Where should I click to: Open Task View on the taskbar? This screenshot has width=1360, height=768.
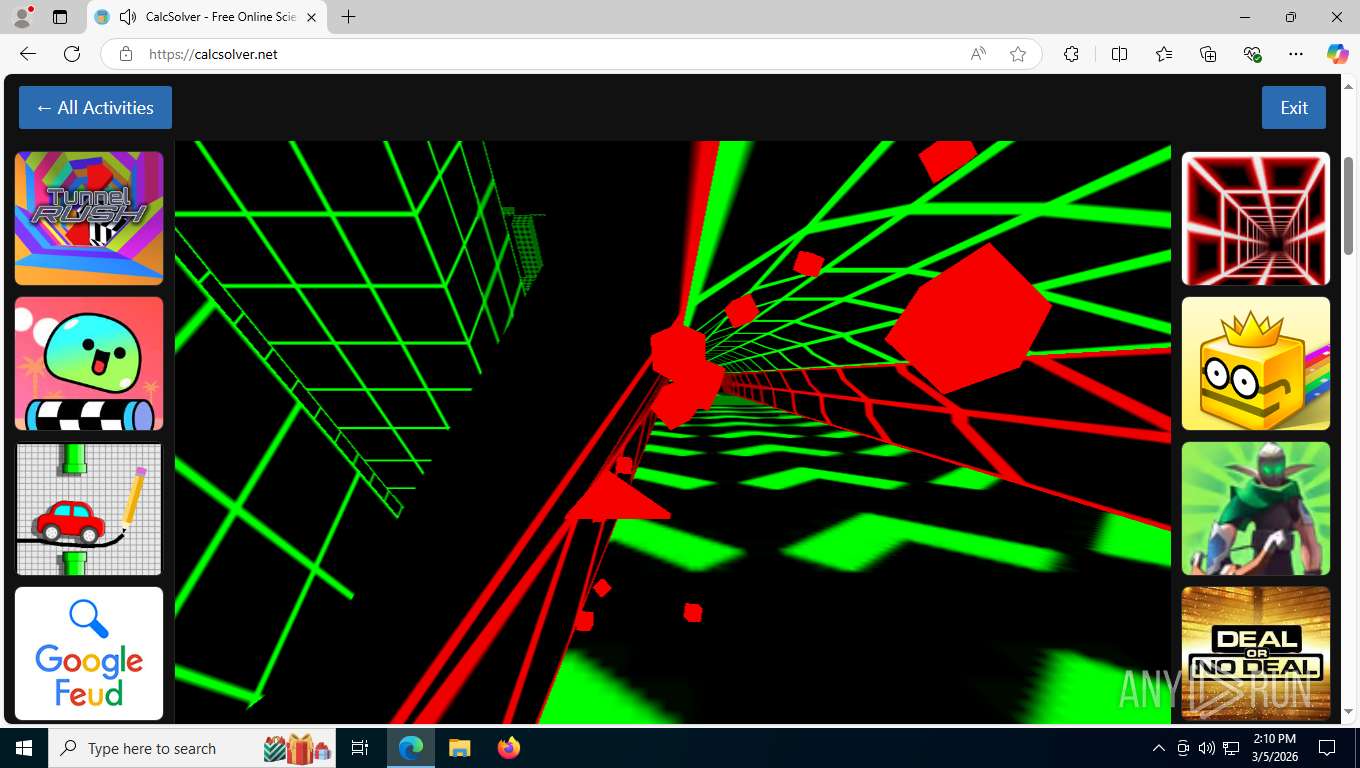(360, 748)
